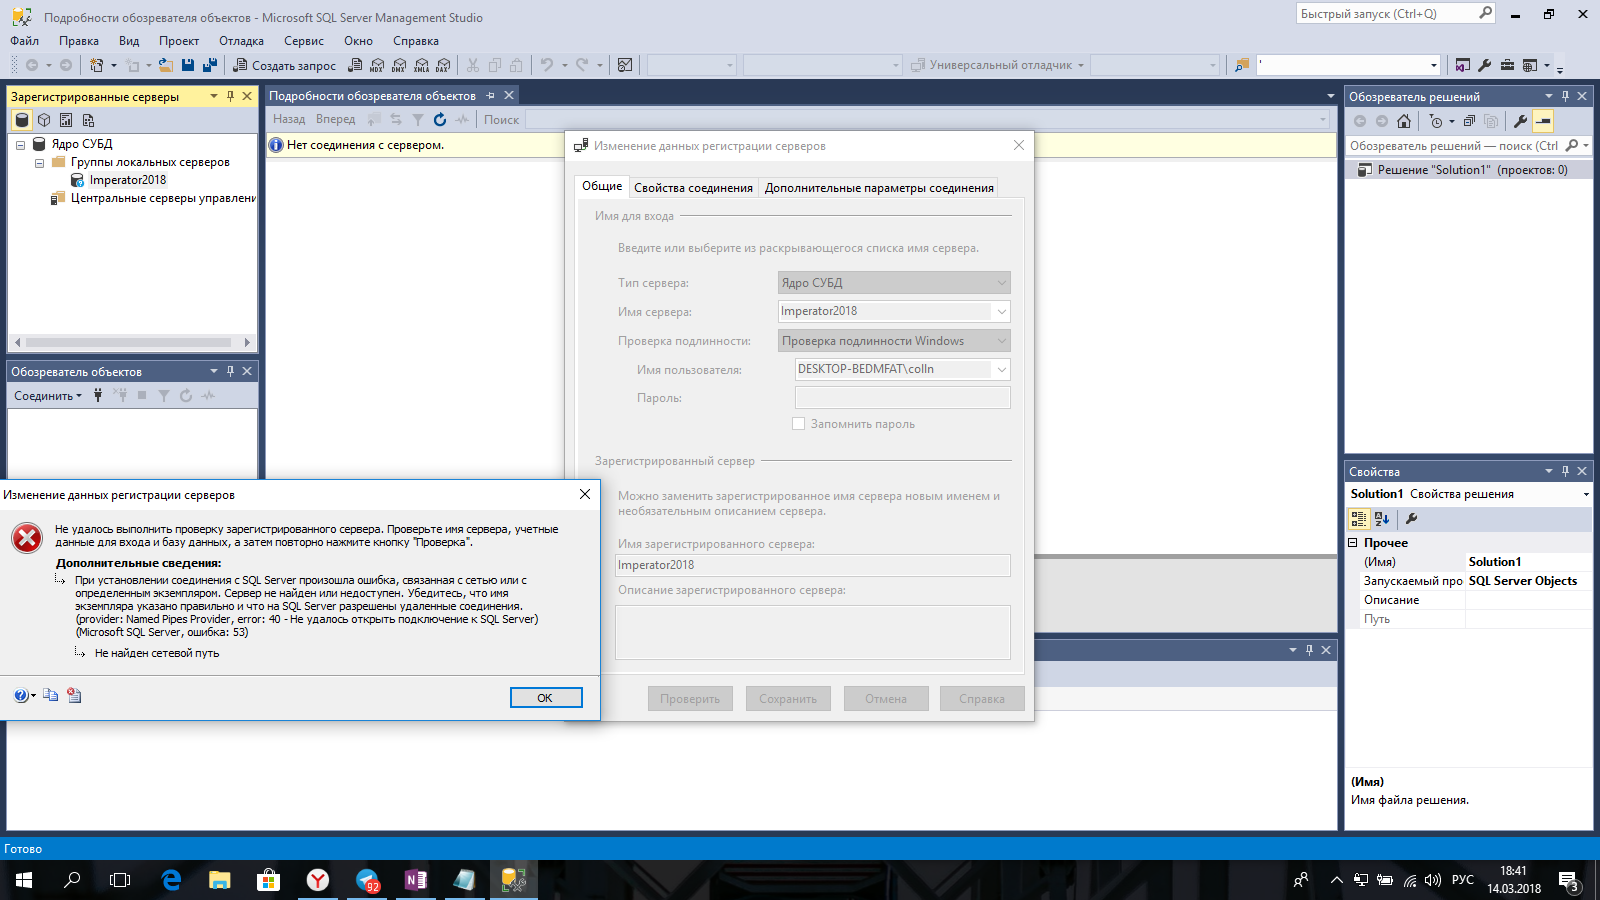Image resolution: width=1600 pixels, height=900 pixels.
Task: Open the Справка menu
Action: (x=416, y=41)
